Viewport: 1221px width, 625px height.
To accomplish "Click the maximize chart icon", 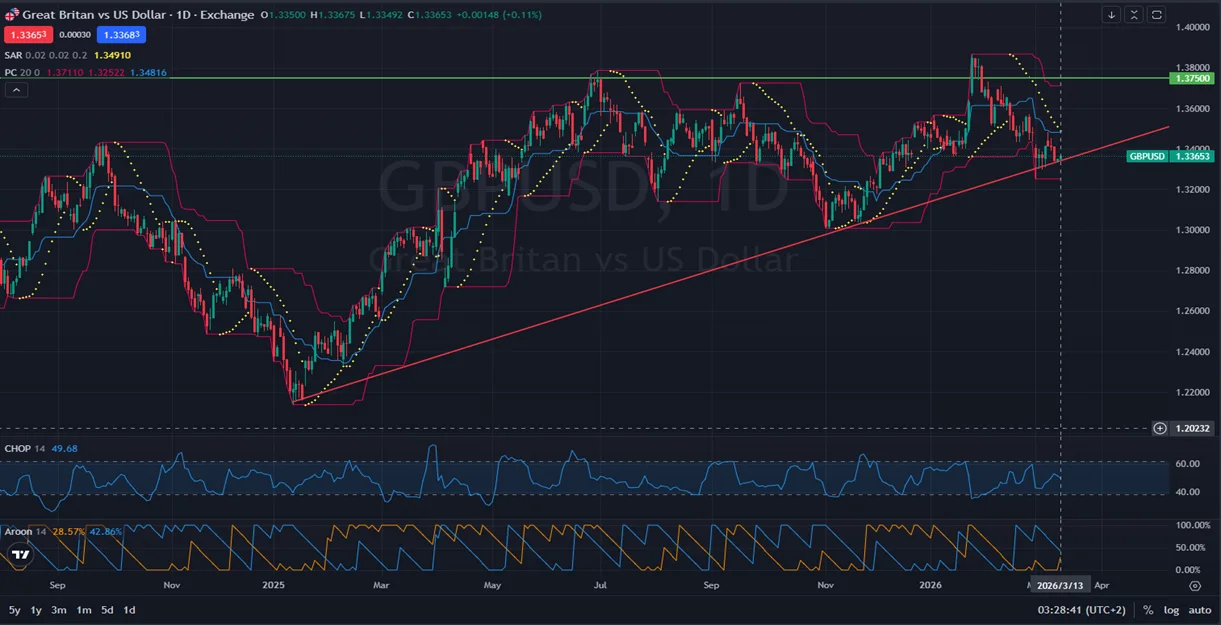I will [1133, 13].
